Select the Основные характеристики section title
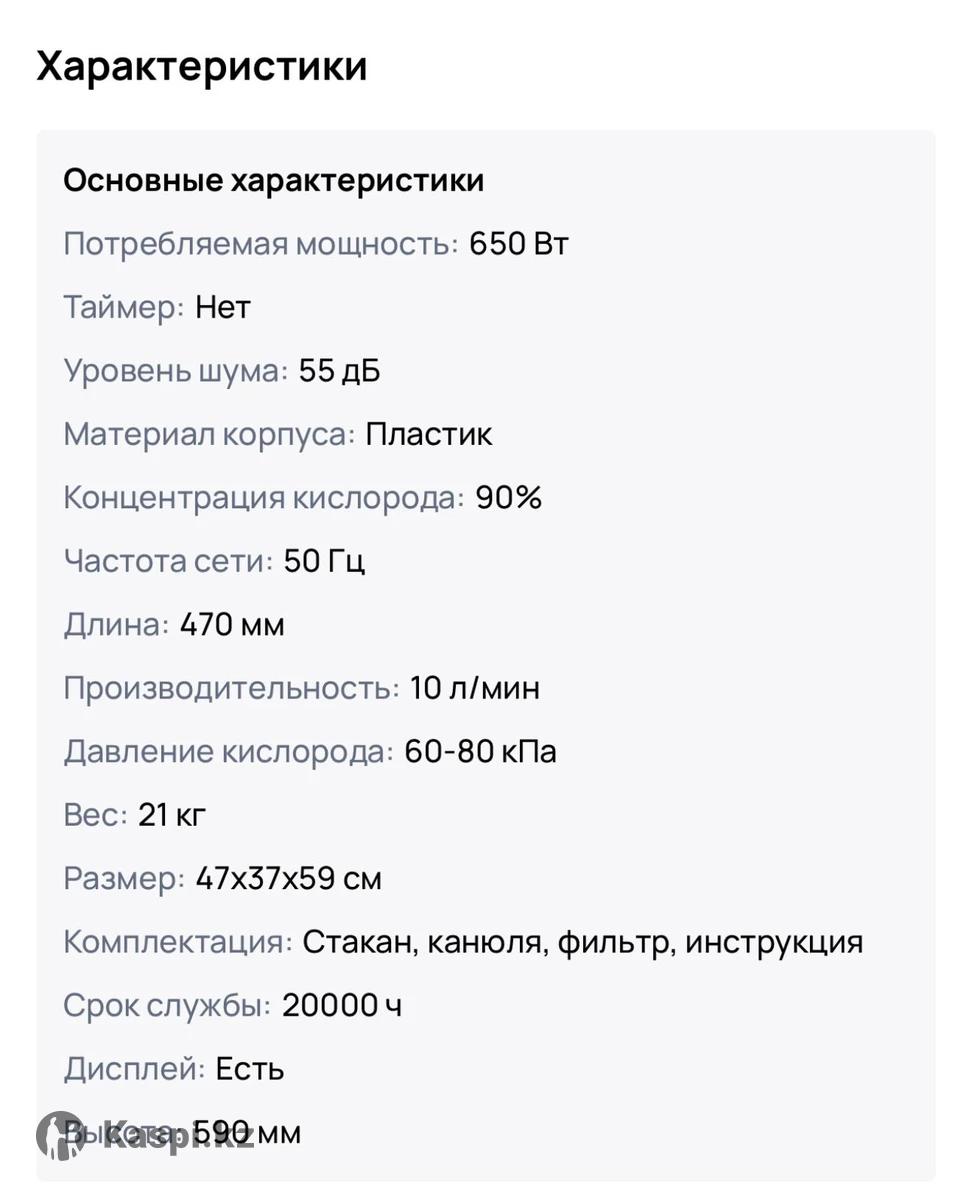 (274, 181)
